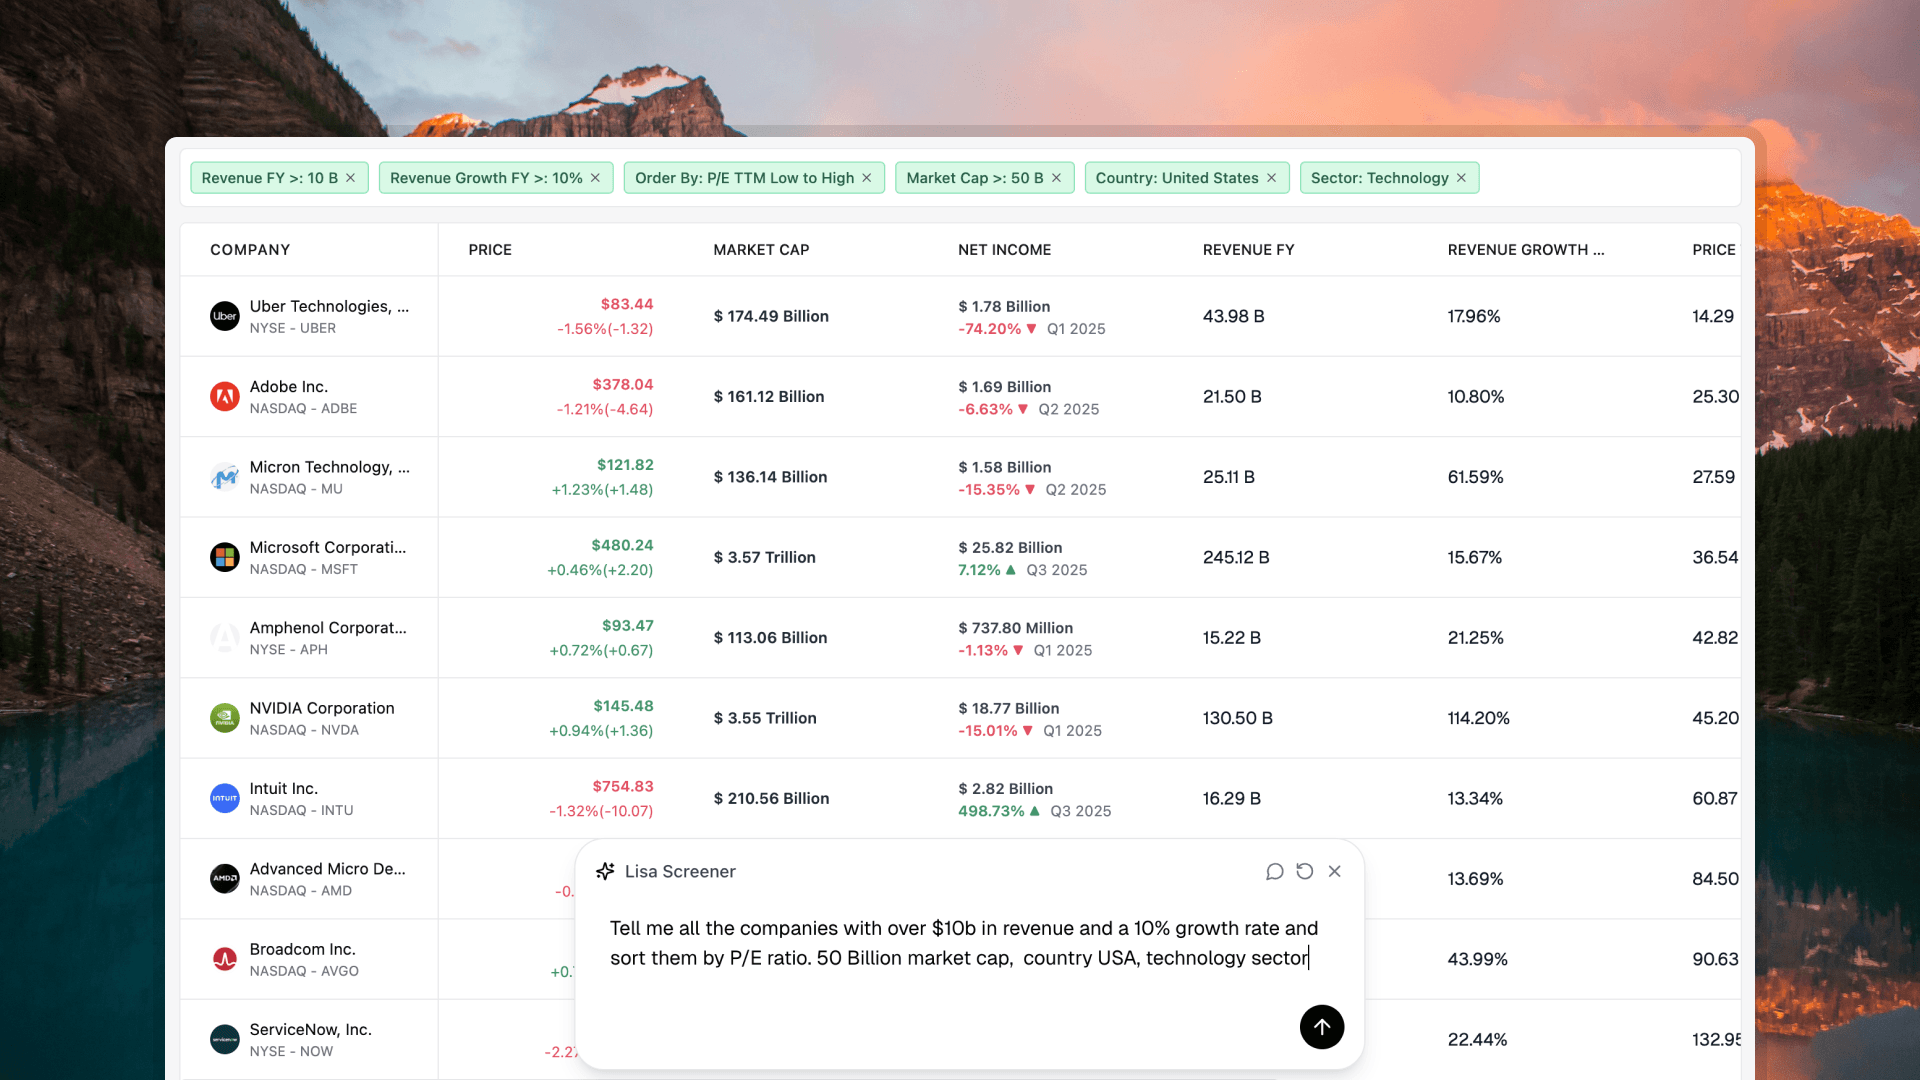Click Uber's 14.29 P/E value
Image resolution: width=1920 pixels, height=1080 pixels.
pos(1713,316)
